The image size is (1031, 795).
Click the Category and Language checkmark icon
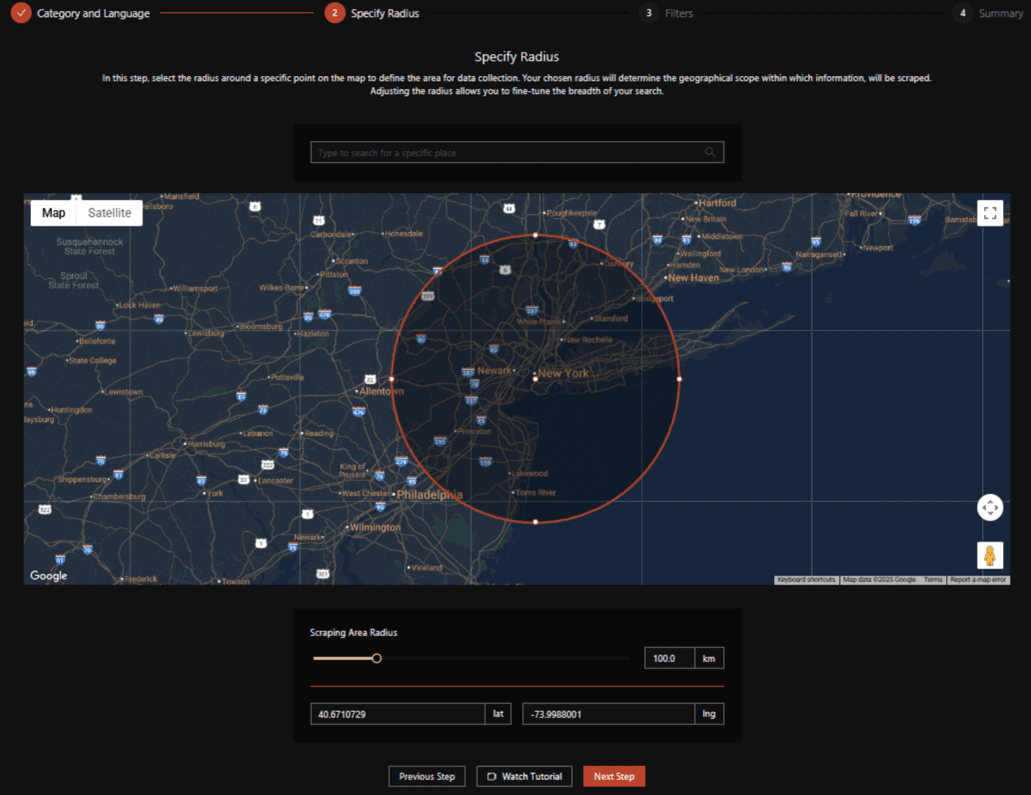pos(21,14)
